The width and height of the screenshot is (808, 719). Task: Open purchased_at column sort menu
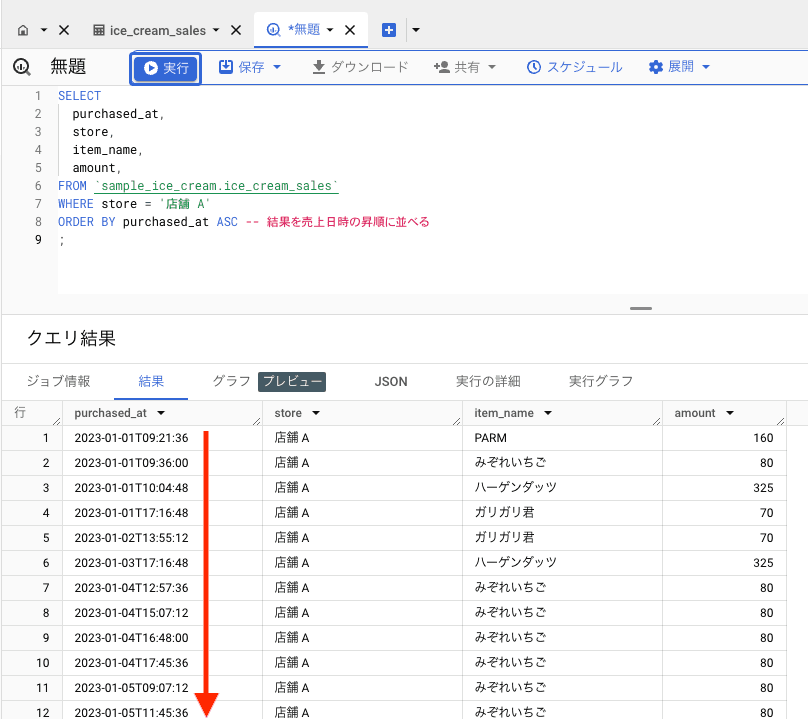(x=161, y=413)
